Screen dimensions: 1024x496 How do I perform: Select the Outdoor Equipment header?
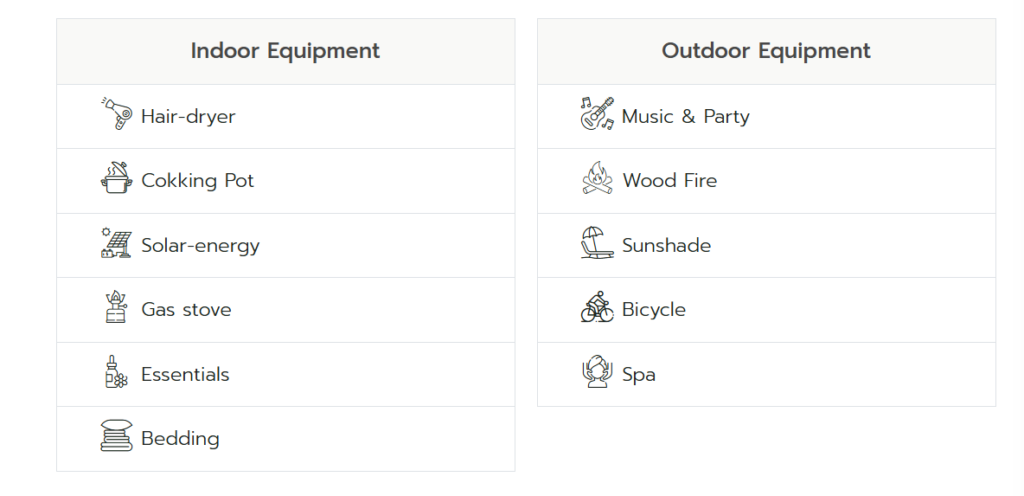click(766, 51)
